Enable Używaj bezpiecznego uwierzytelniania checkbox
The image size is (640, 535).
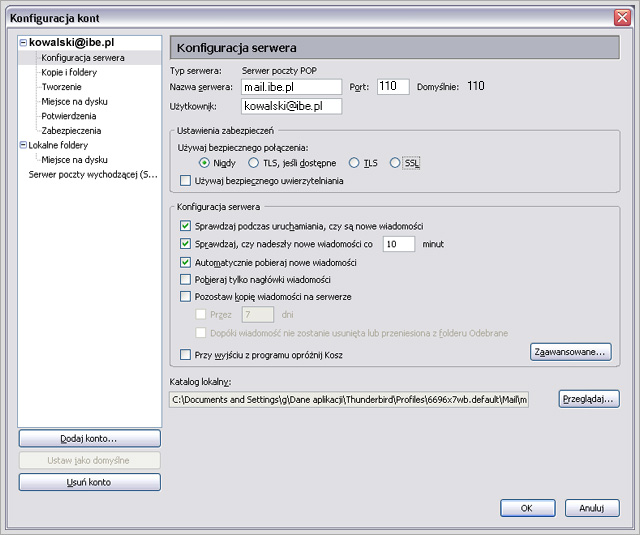(x=184, y=181)
